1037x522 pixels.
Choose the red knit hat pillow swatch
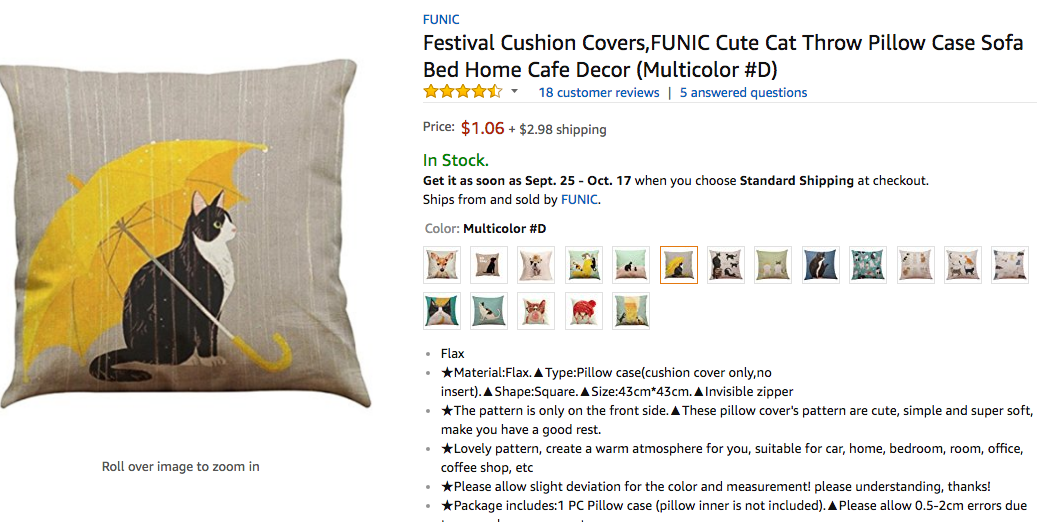584,311
